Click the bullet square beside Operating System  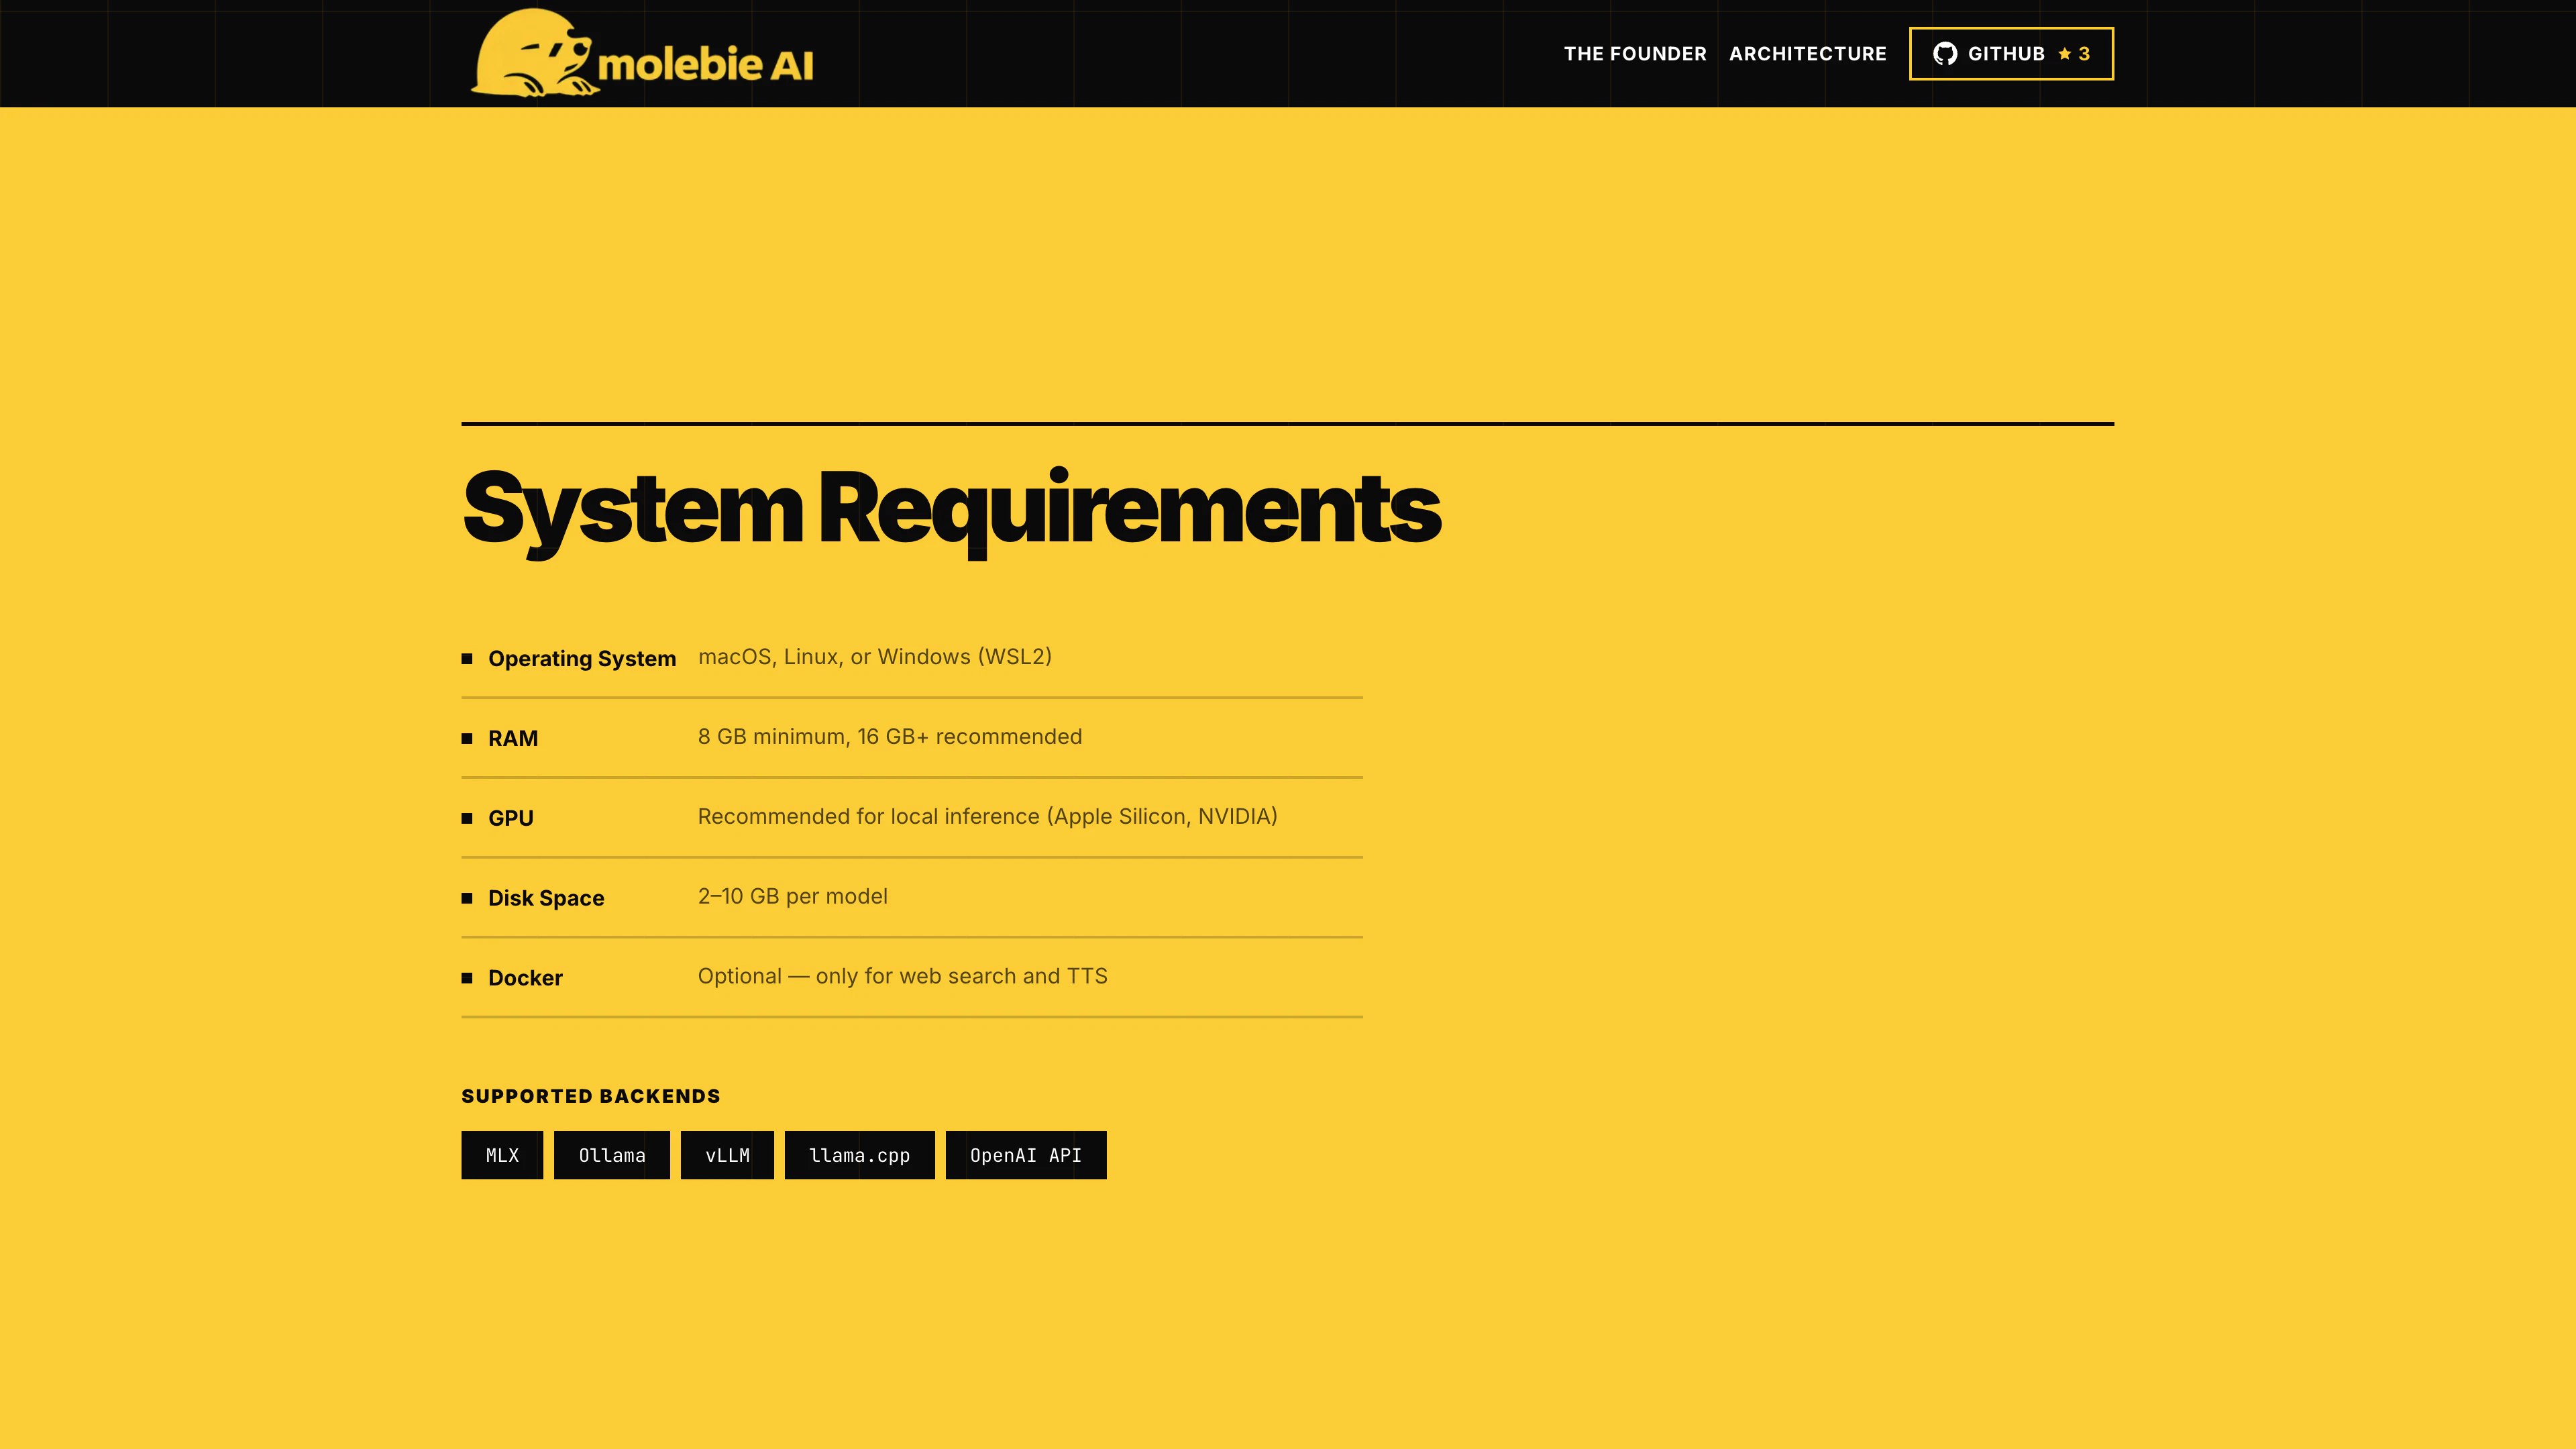(467, 658)
